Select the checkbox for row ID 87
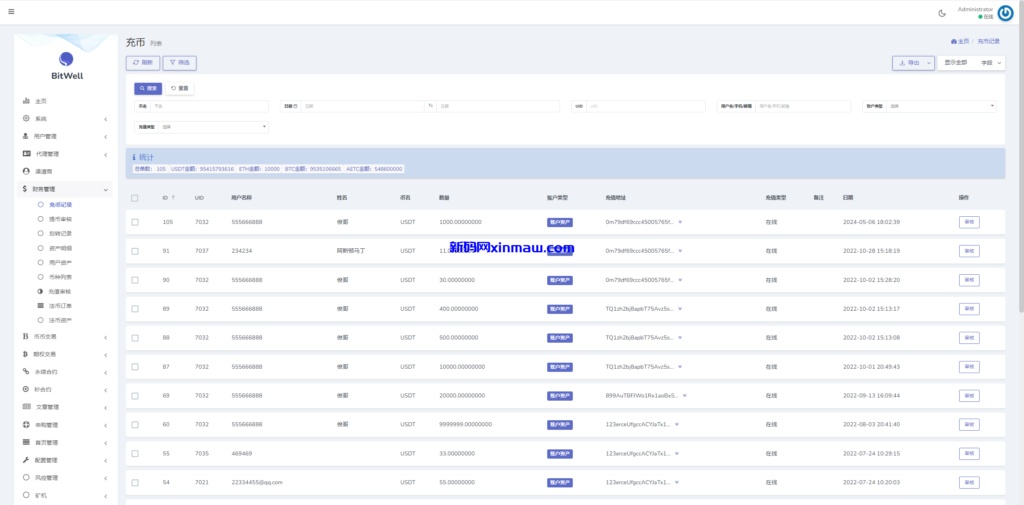 (x=135, y=367)
